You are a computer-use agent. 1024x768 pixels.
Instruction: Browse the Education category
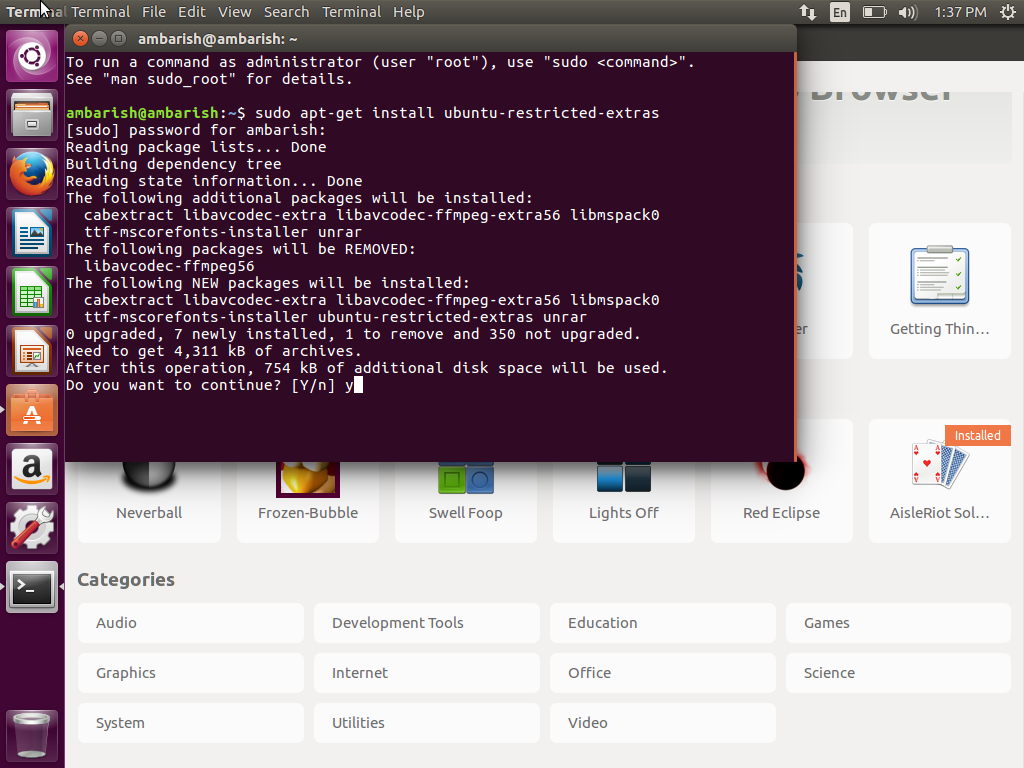click(x=663, y=623)
